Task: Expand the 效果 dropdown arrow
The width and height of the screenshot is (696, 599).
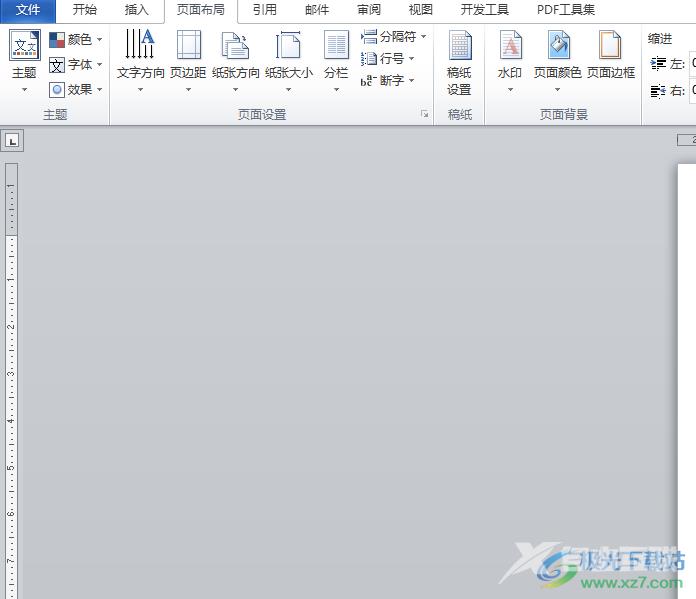Action: 99,90
